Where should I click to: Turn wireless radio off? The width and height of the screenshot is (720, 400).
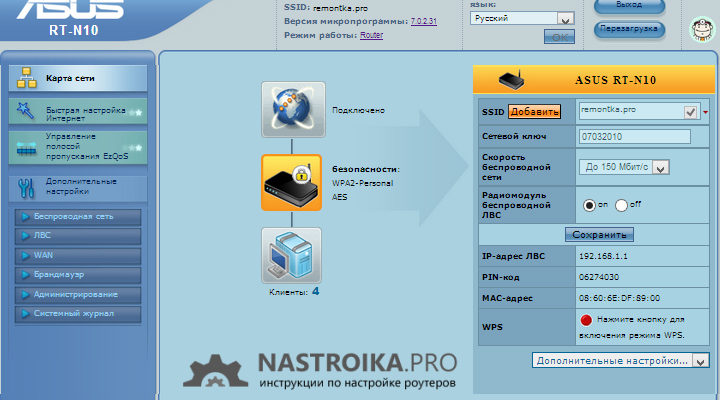pos(621,205)
